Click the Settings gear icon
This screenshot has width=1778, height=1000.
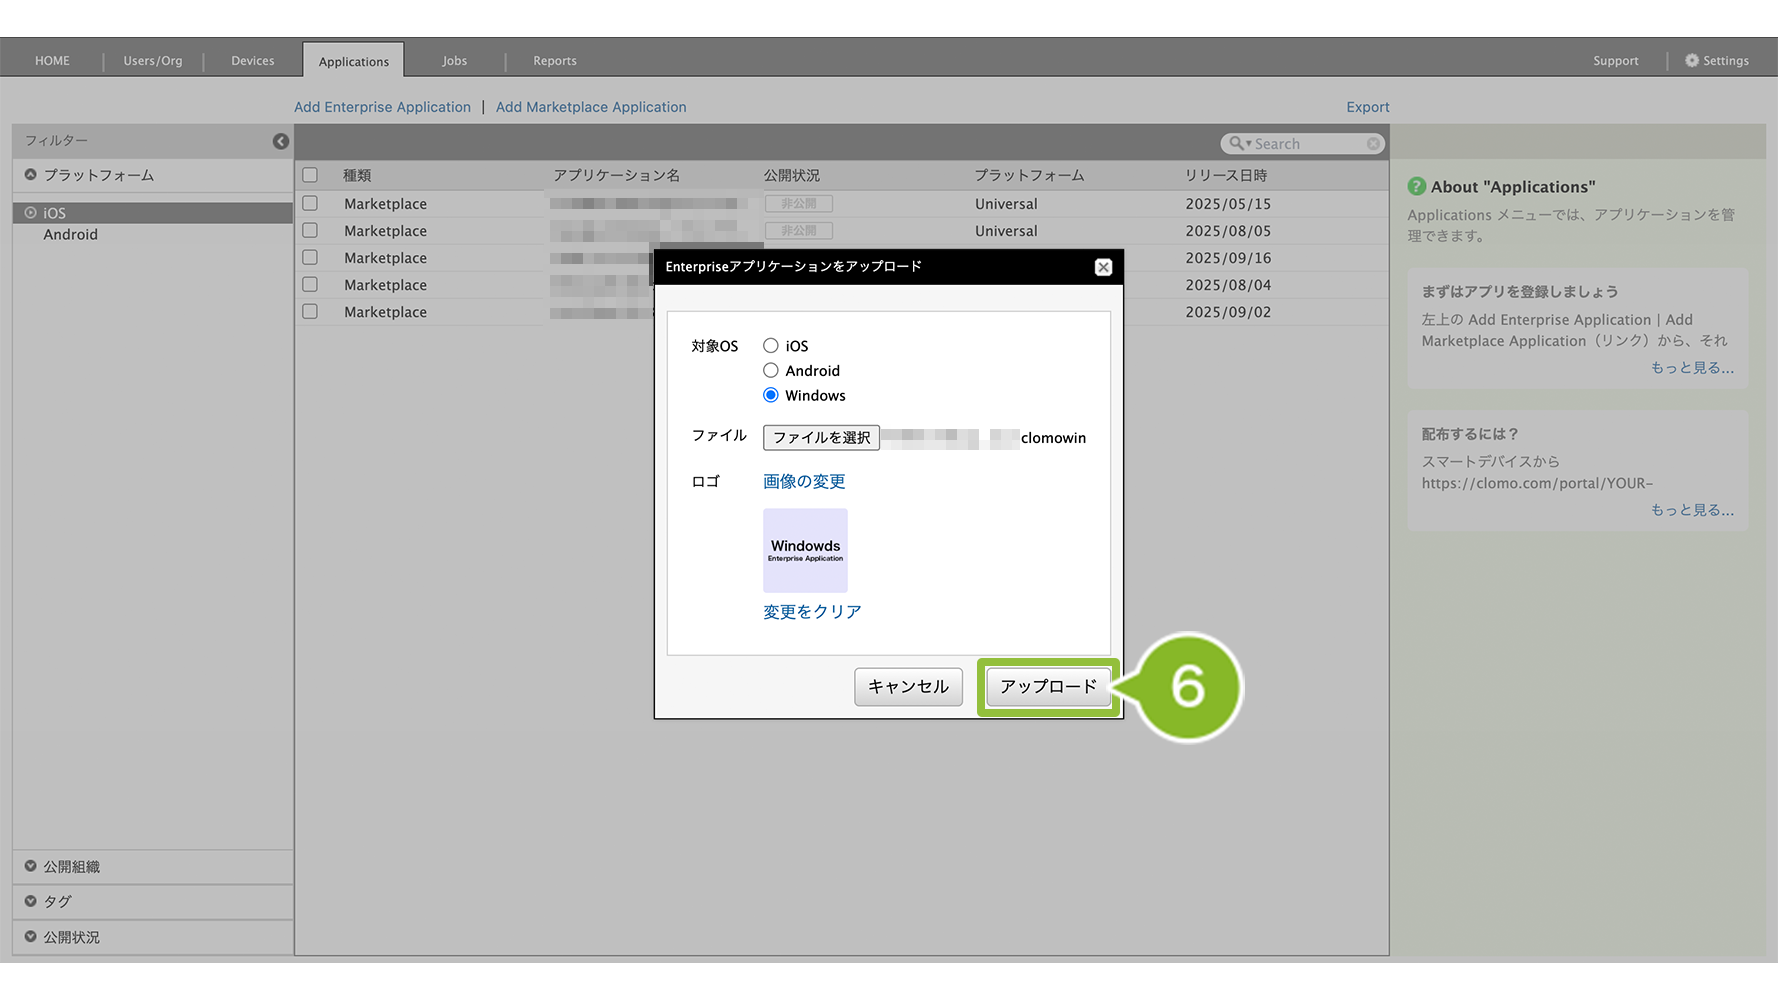[1691, 61]
